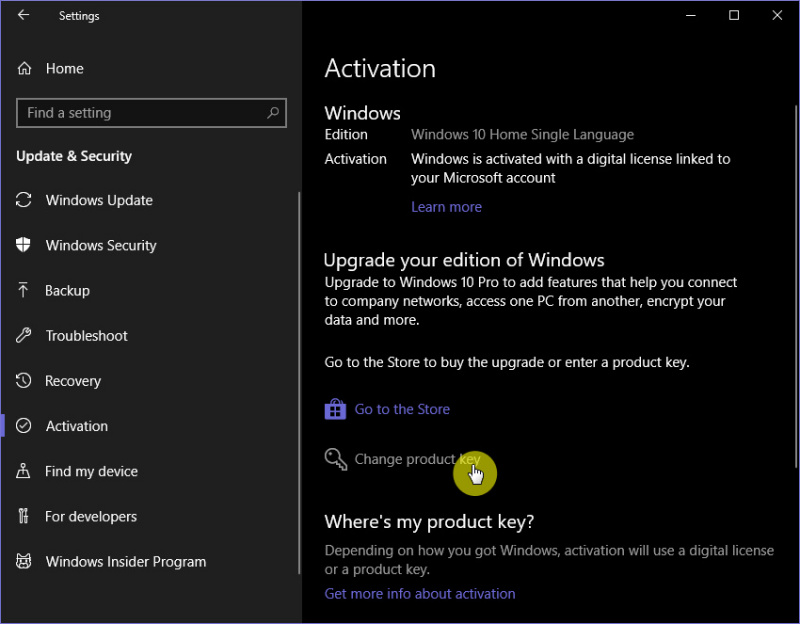Click the Troubleshoot wrench icon
The height and width of the screenshot is (624, 800).
tap(23, 335)
